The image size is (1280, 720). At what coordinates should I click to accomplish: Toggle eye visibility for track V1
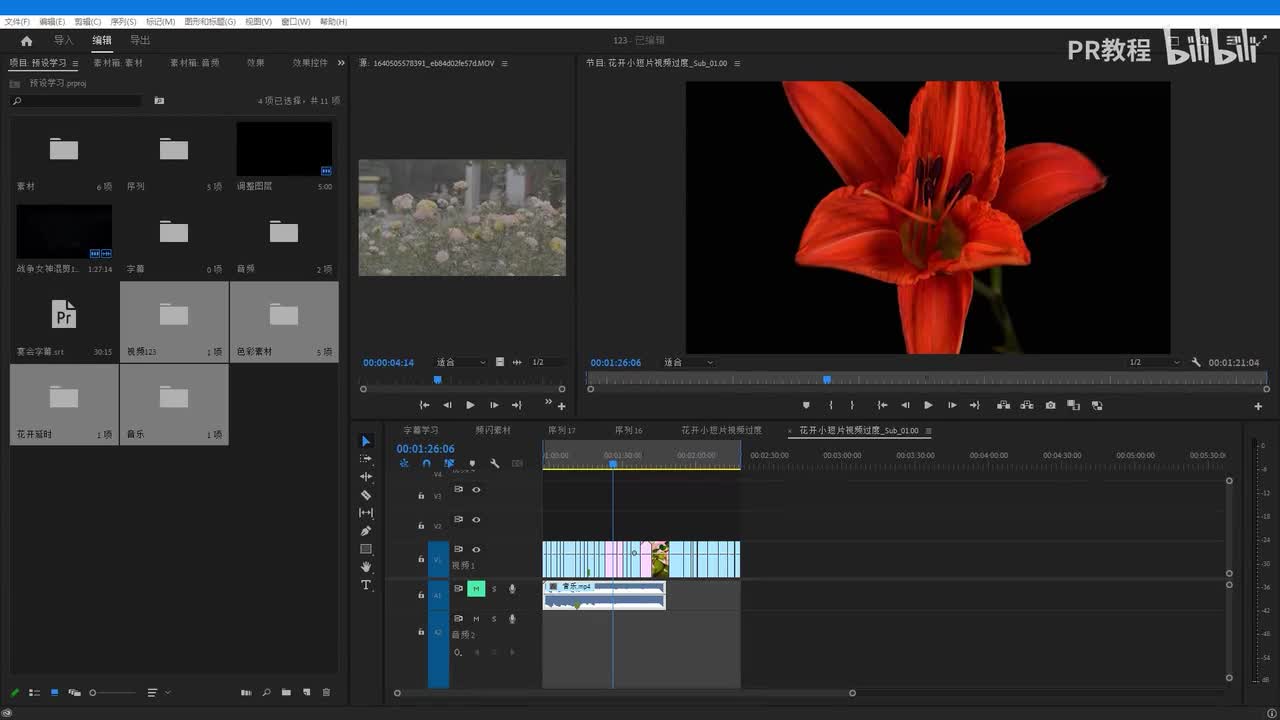pyautogui.click(x=476, y=549)
